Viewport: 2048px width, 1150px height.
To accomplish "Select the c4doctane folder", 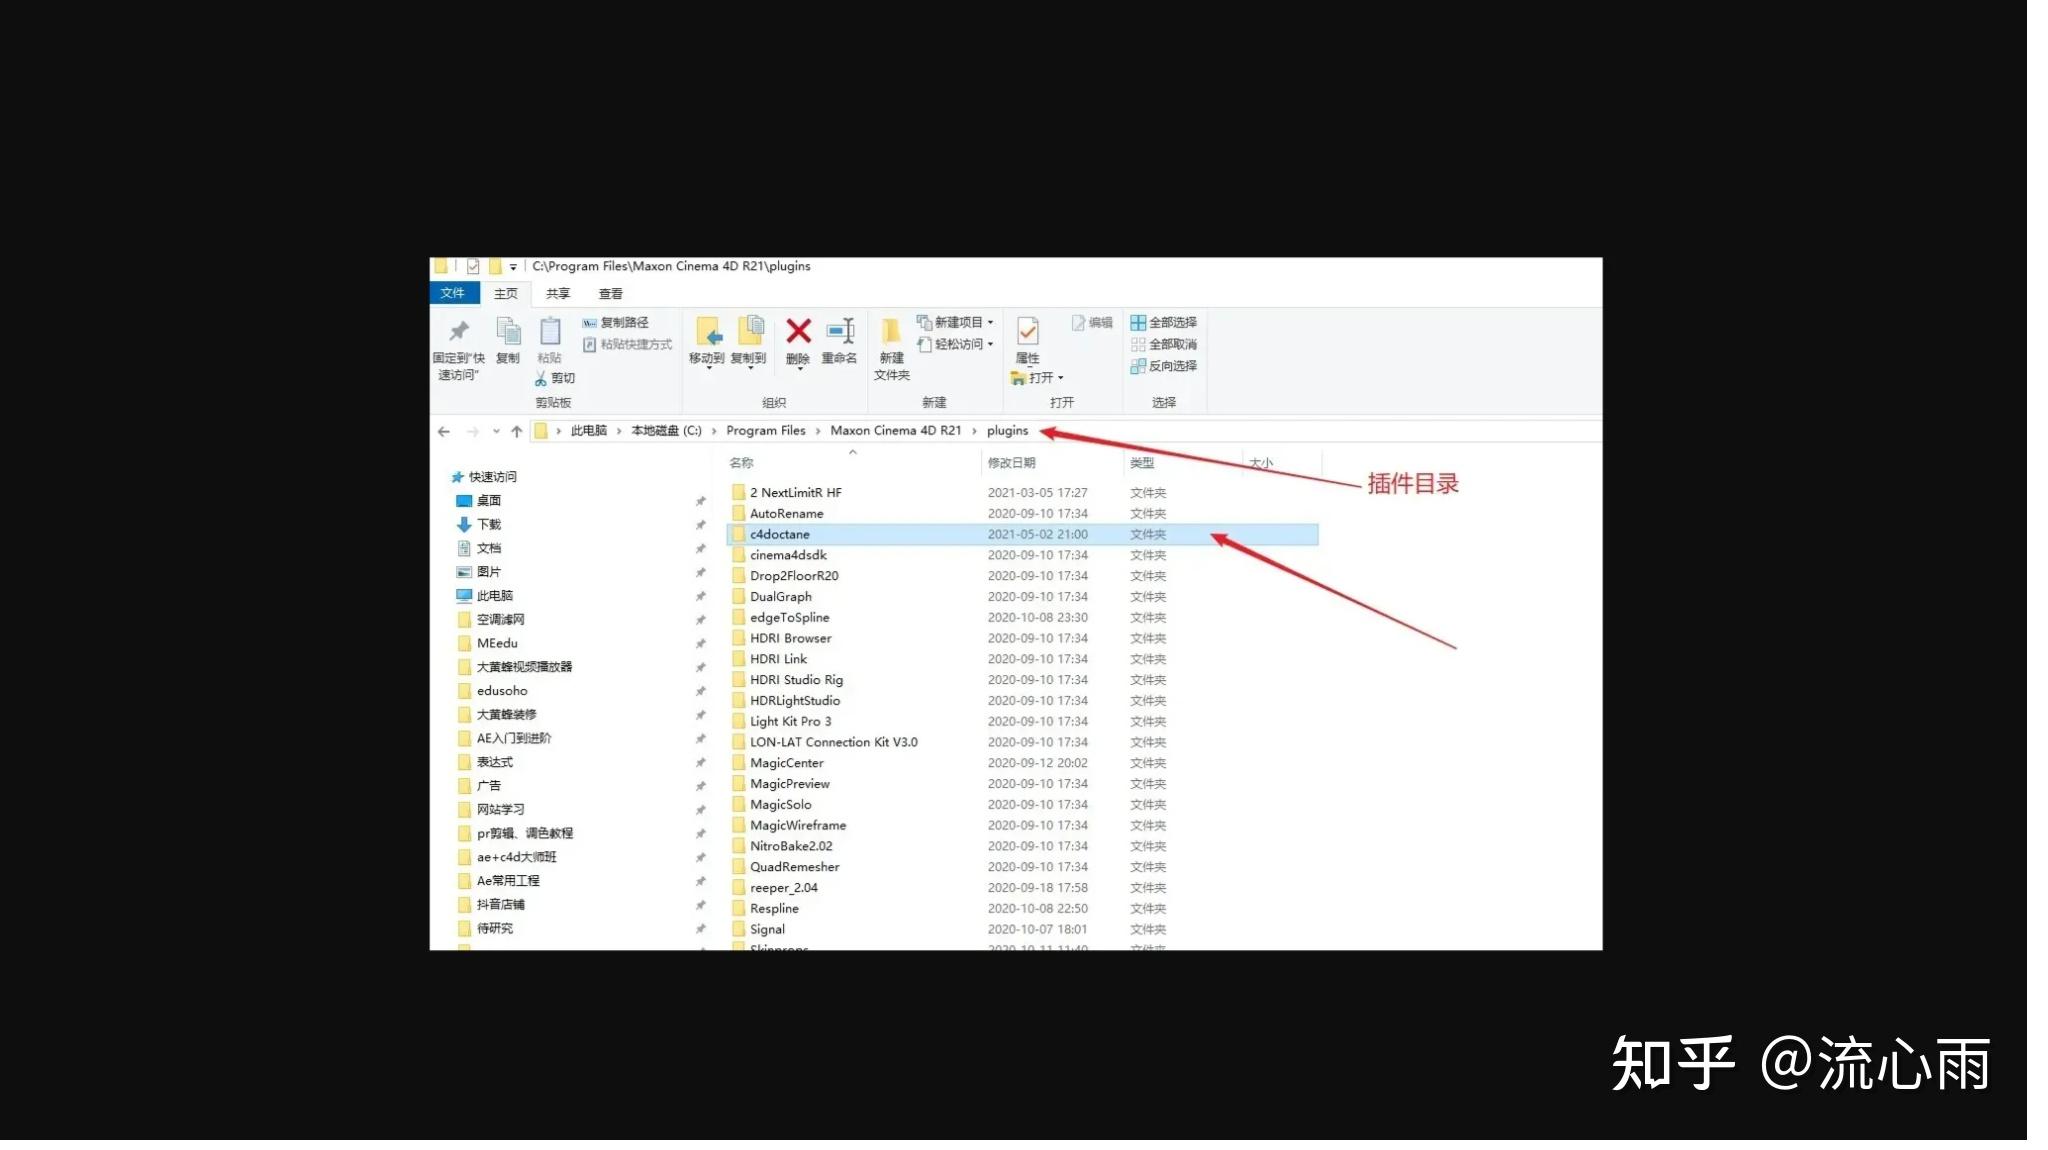I will point(779,535).
